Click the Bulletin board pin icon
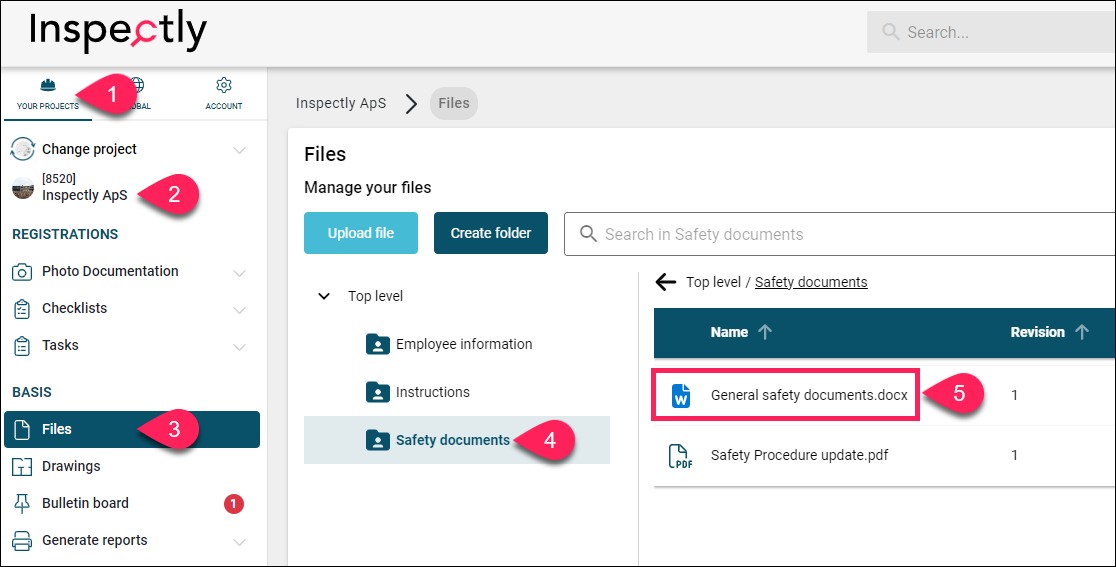The image size is (1116, 567). pos(22,504)
